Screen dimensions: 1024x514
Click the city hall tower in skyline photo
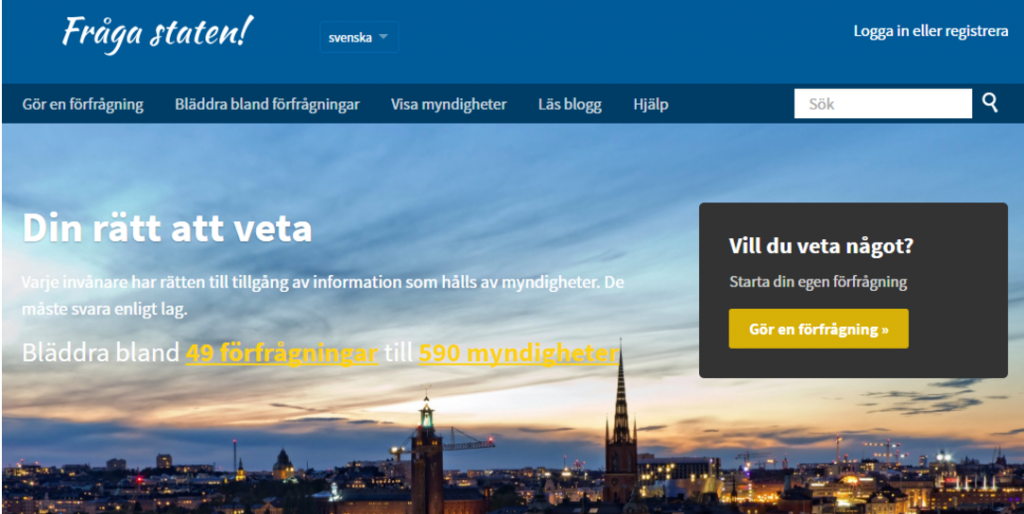pos(426,451)
